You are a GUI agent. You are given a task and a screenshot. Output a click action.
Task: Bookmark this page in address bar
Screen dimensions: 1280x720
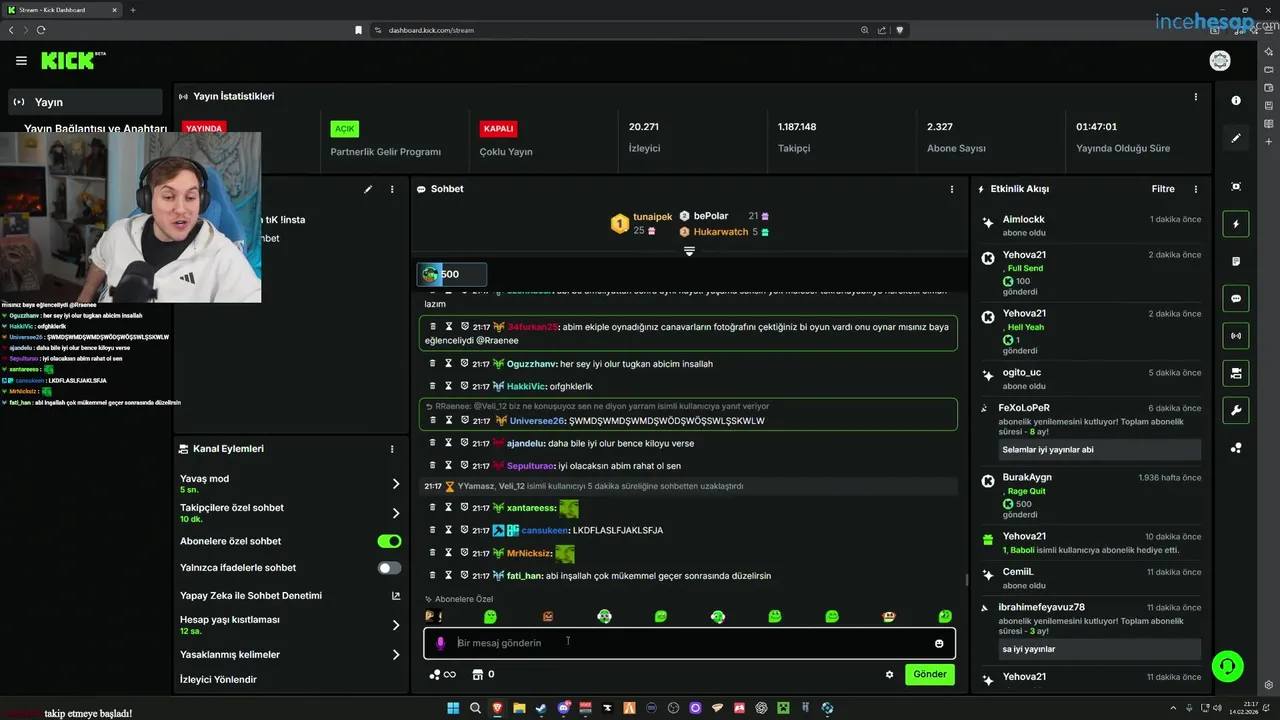point(358,30)
